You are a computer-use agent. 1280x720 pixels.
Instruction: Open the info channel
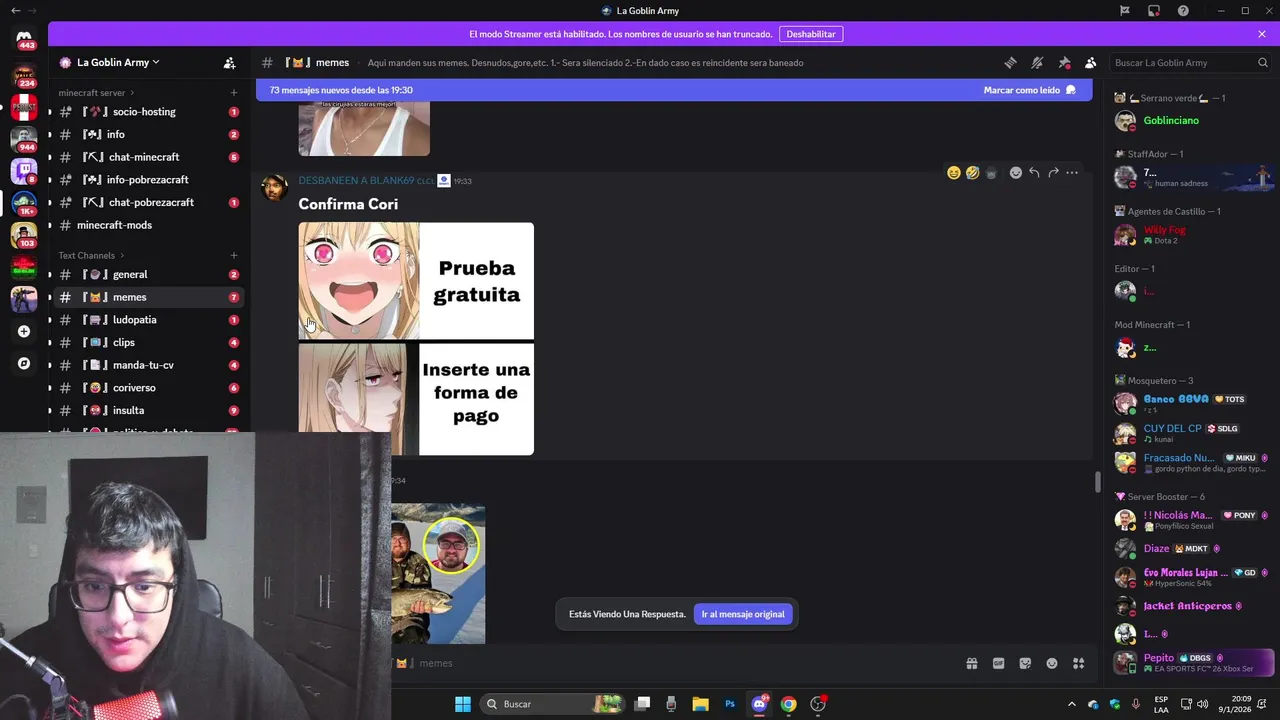pos(149,134)
